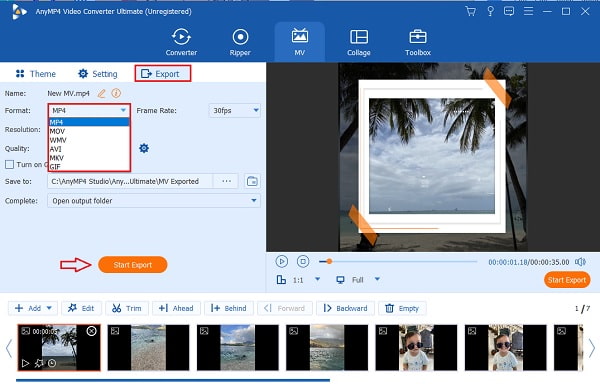Open the Toolbox module
600x390 pixels.
pyautogui.click(x=417, y=42)
